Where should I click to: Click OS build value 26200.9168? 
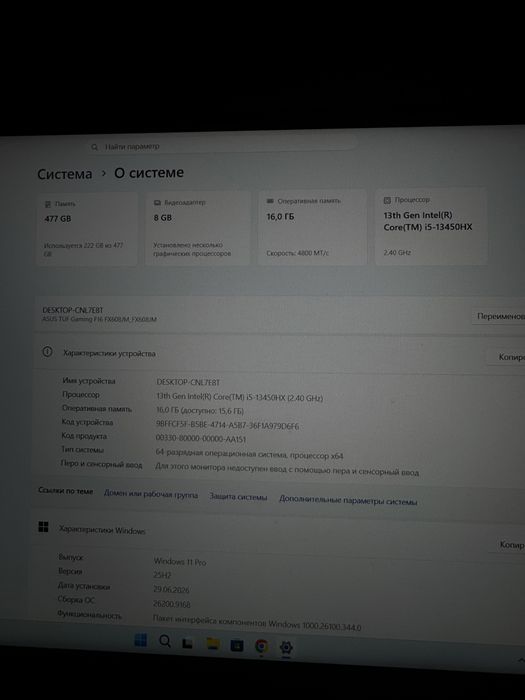[x=171, y=604]
